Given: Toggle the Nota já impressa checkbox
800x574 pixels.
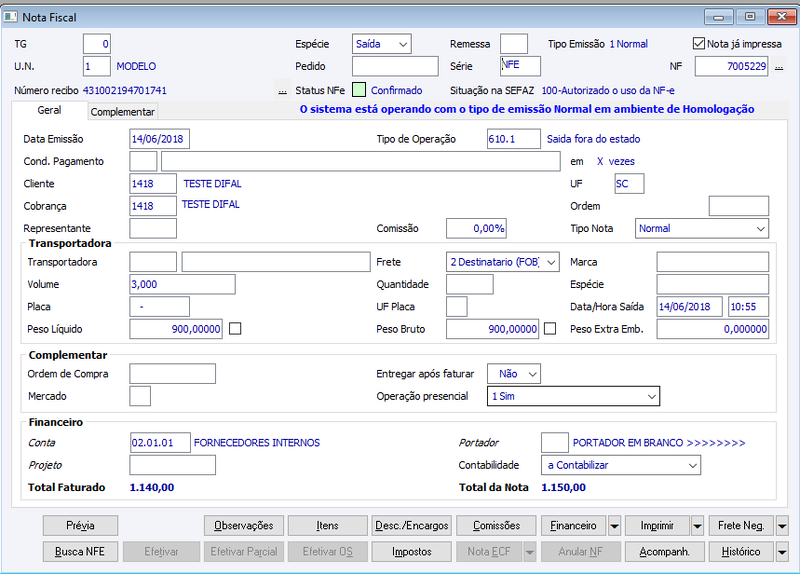Looking at the screenshot, I should click(698, 43).
